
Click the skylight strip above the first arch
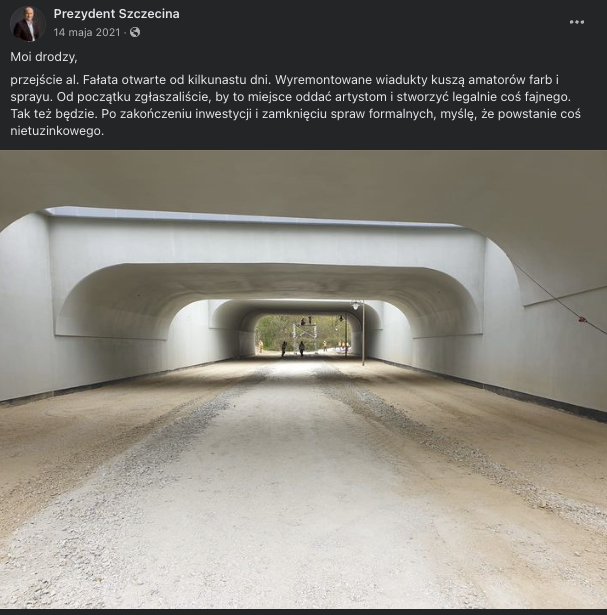click(x=251, y=217)
